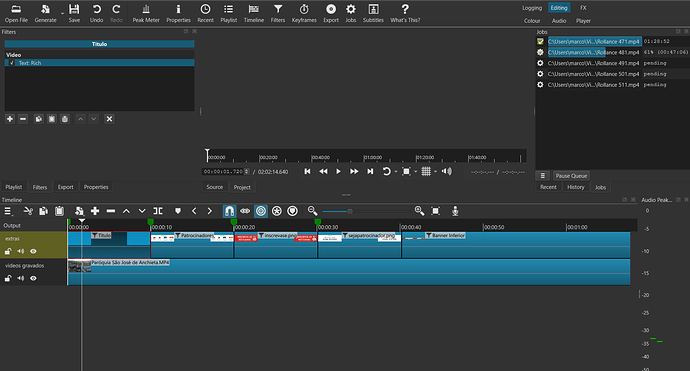Click the Export toolbar icon

331,13
